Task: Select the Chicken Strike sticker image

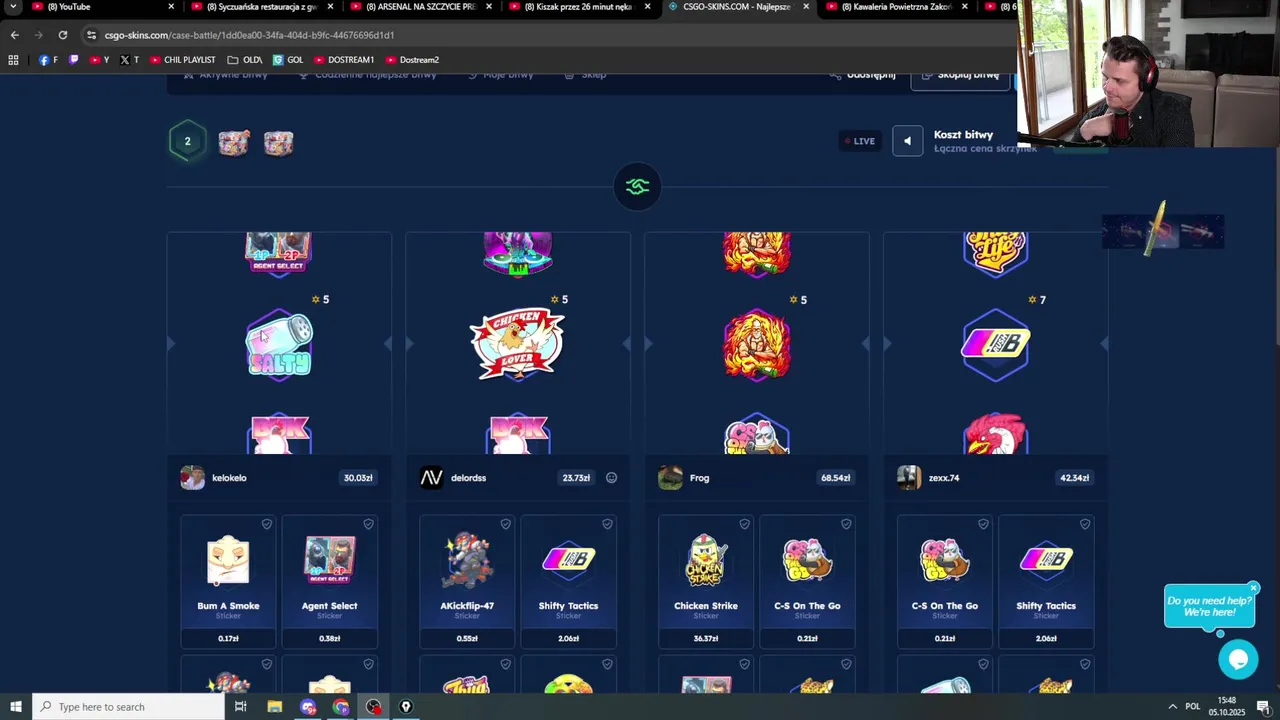Action: 706,560
